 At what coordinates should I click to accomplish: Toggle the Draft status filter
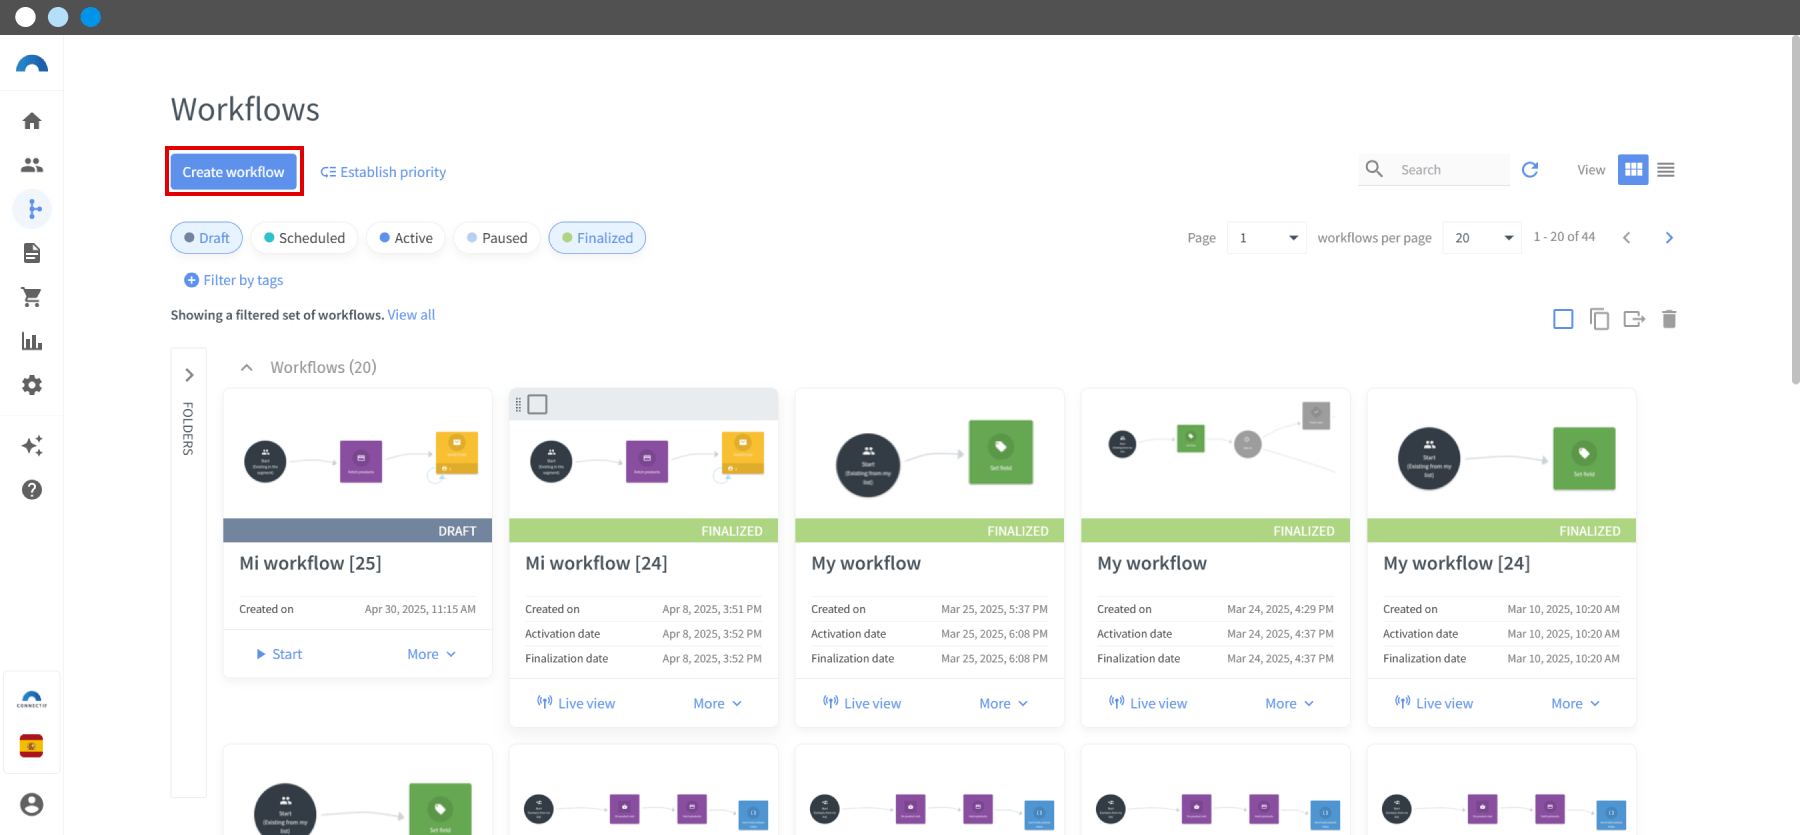(x=207, y=238)
